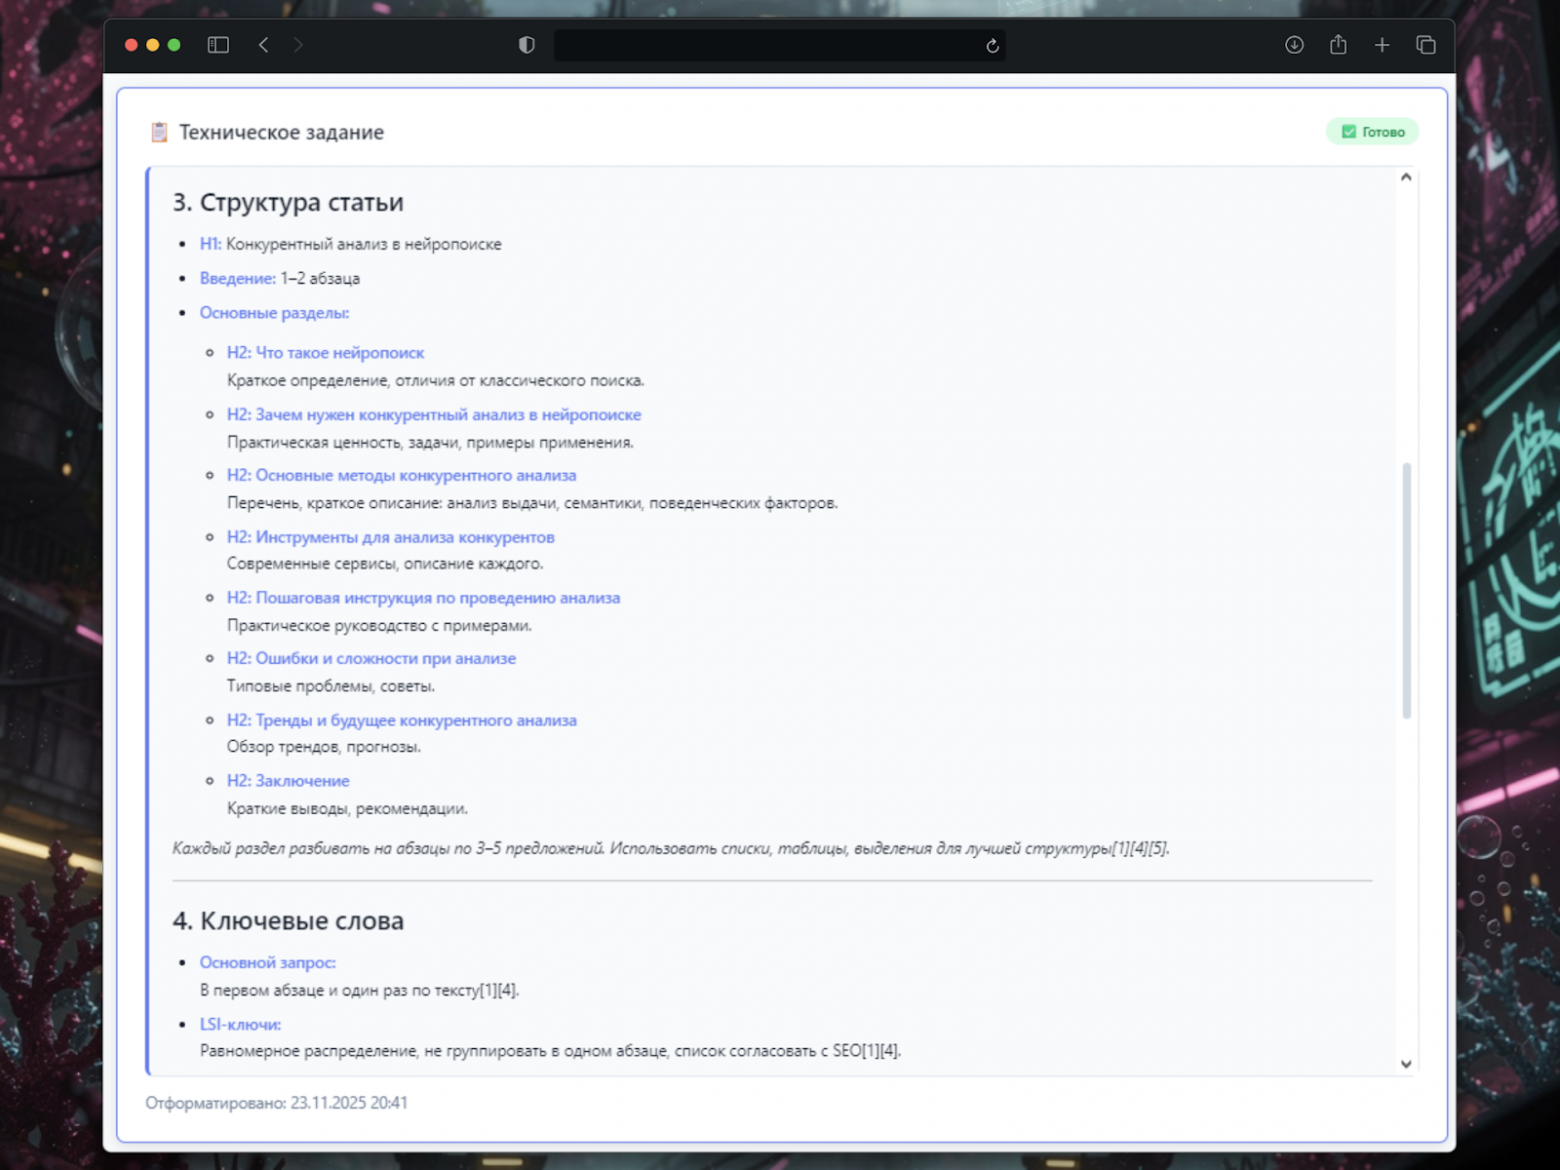Go forward to the next page
The width and height of the screenshot is (1560, 1170).
click(x=298, y=45)
